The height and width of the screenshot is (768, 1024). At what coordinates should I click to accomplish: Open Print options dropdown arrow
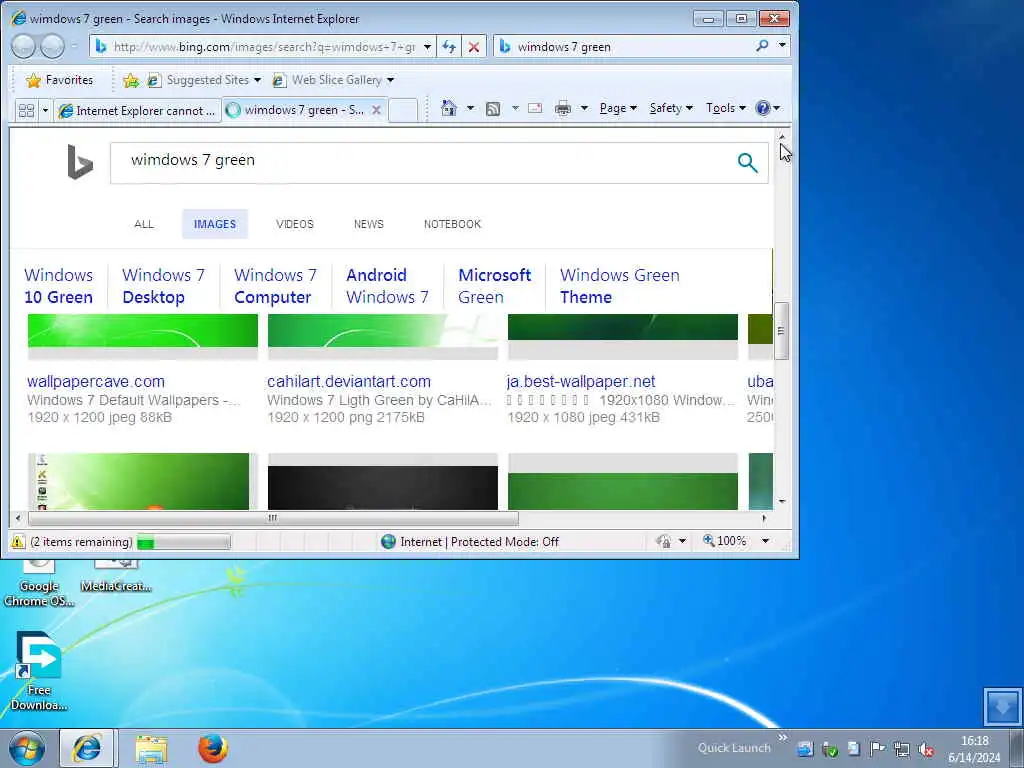click(584, 108)
